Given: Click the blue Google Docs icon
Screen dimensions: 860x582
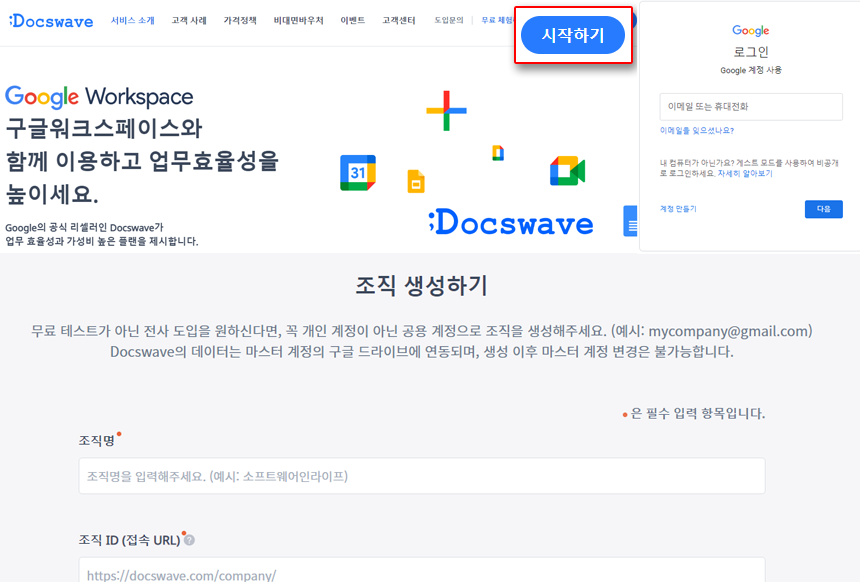Looking at the screenshot, I should [x=630, y=221].
